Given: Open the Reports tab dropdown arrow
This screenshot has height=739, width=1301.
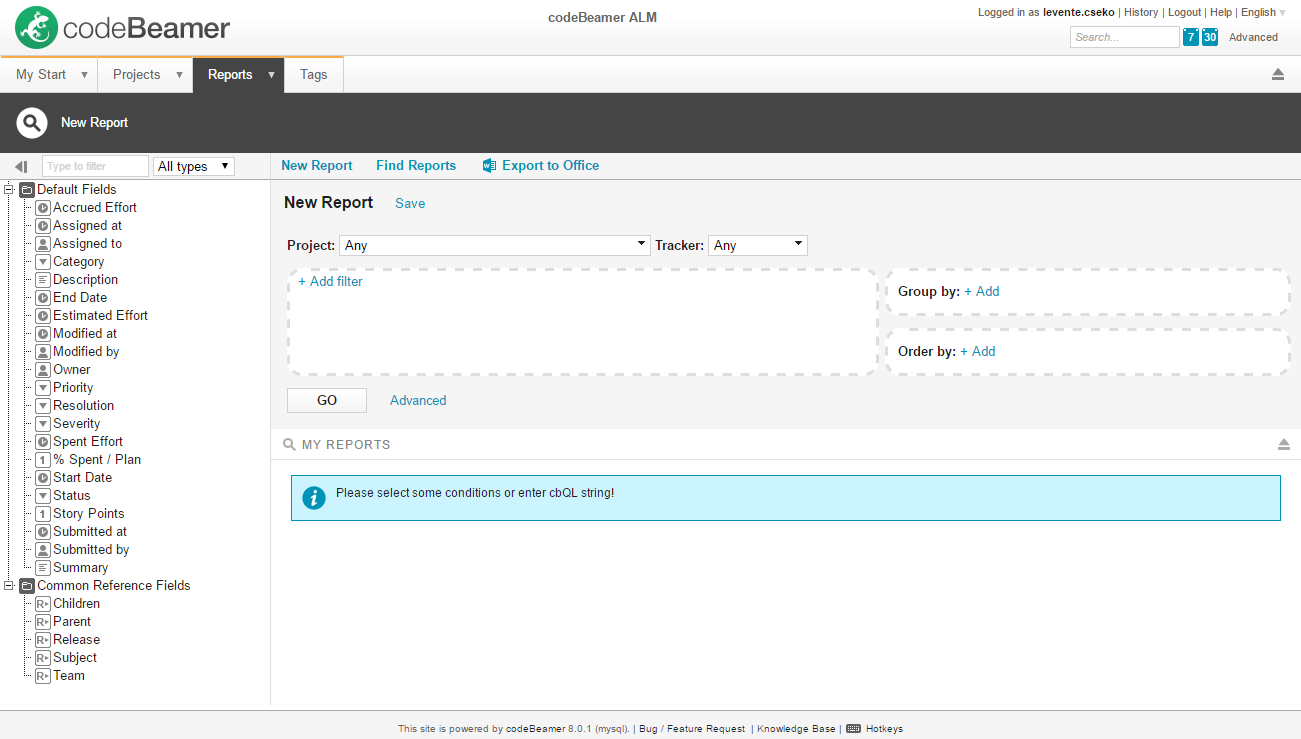Looking at the screenshot, I should tap(271, 75).
